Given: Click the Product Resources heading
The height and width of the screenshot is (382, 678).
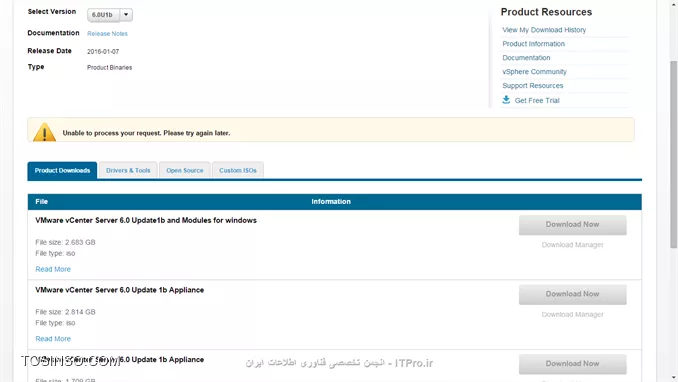Looking at the screenshot, I should click(546, 12).
